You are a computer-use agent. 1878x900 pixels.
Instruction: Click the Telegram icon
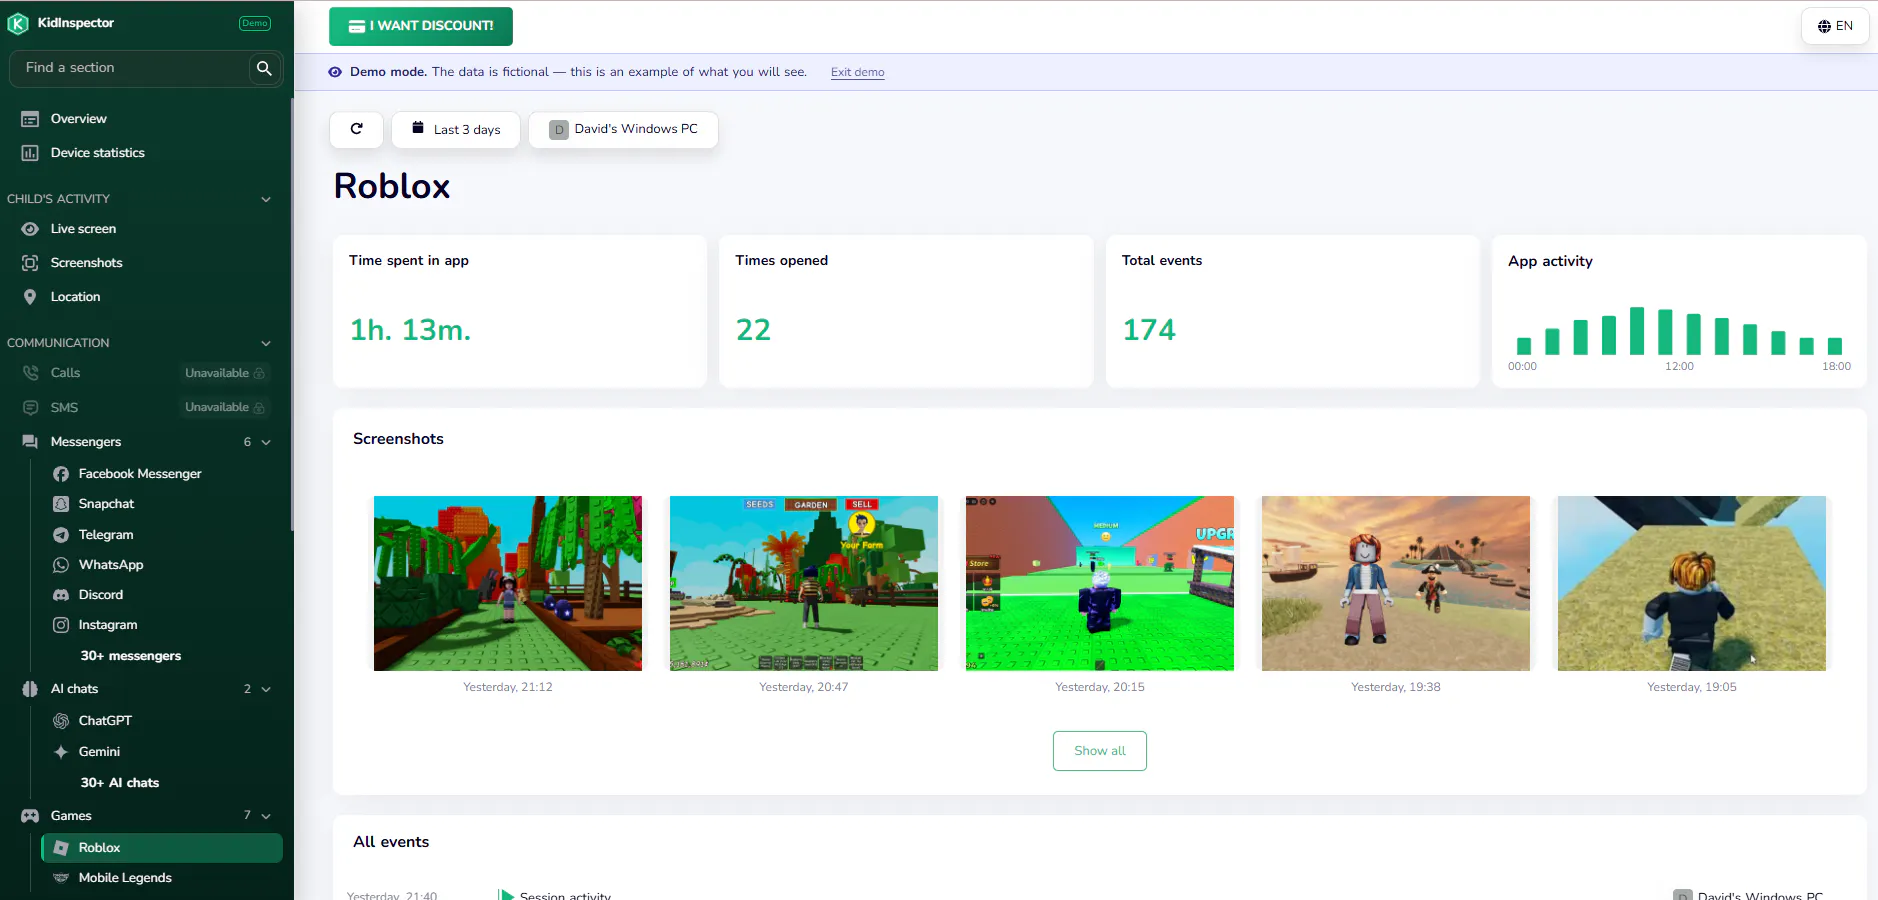(61, 535)
